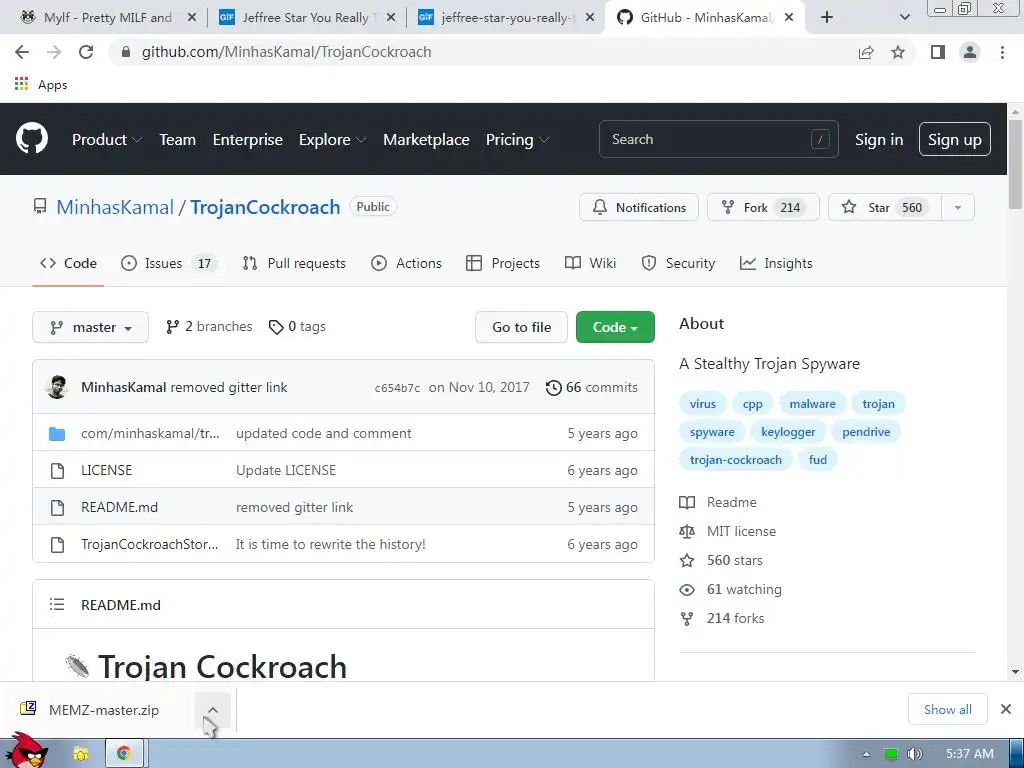
Task: Click the 0 tags link
Action: pos(297,327)
